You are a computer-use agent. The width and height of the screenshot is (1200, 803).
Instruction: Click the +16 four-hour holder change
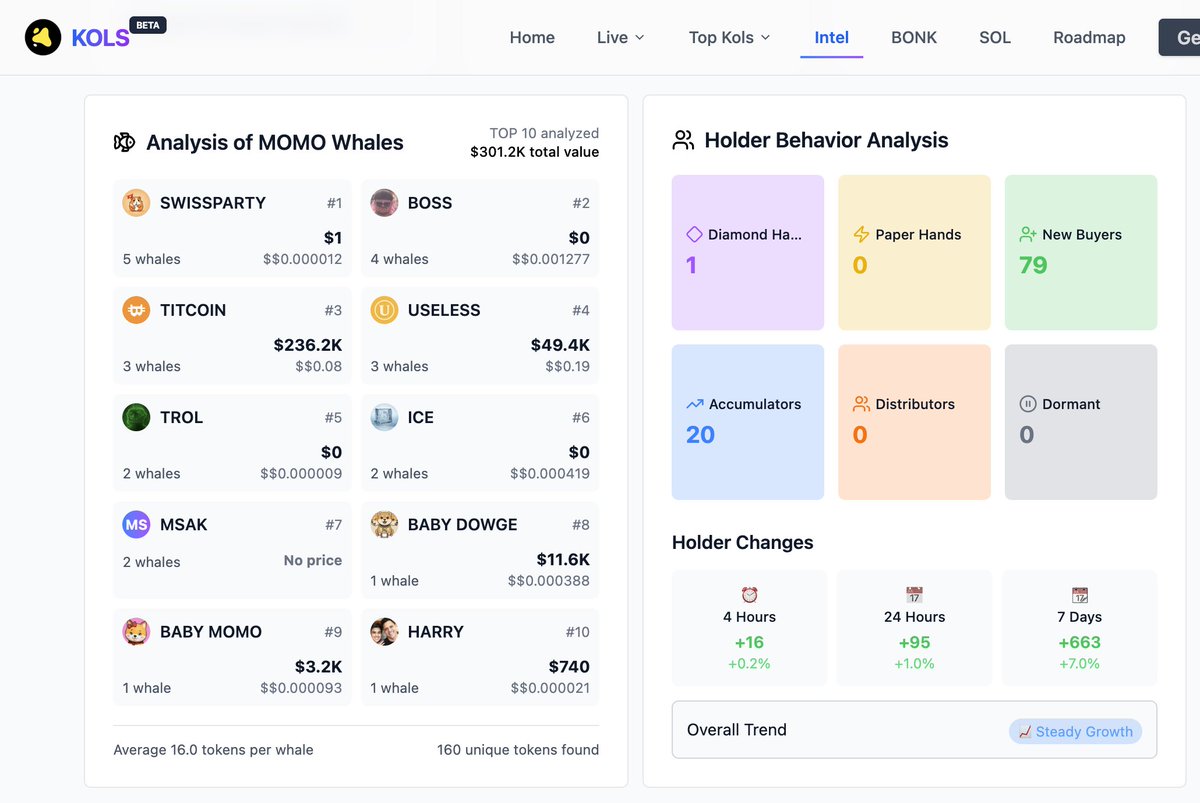(749, 642)
